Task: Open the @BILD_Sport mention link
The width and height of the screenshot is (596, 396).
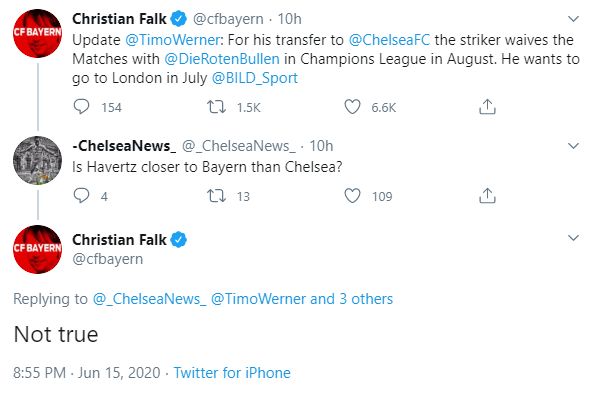Action: [x=255, y=78]
